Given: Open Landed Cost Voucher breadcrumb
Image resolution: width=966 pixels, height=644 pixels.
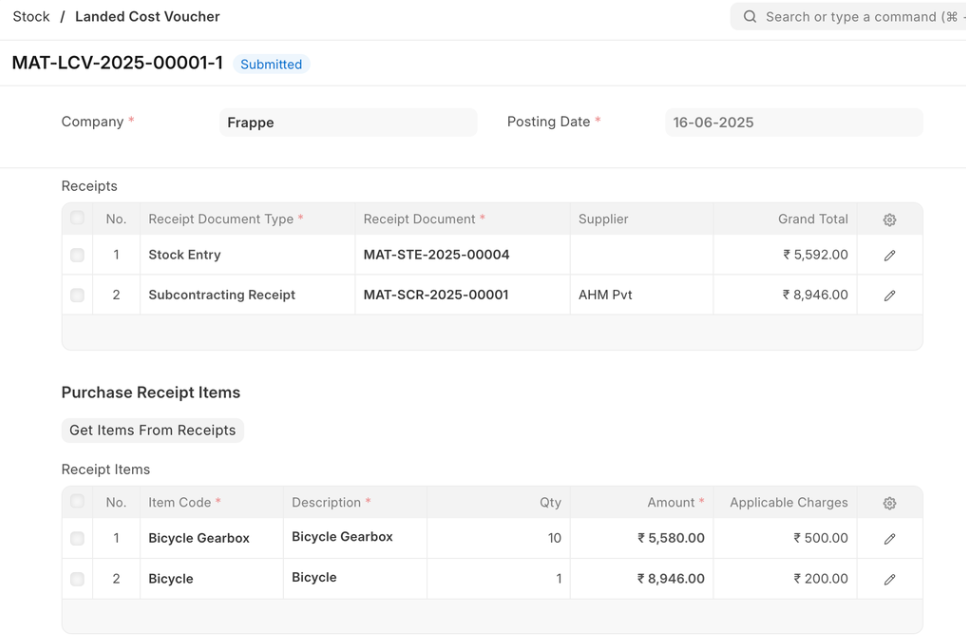Looking at the screenshot, I should click(x=147, y=17).
